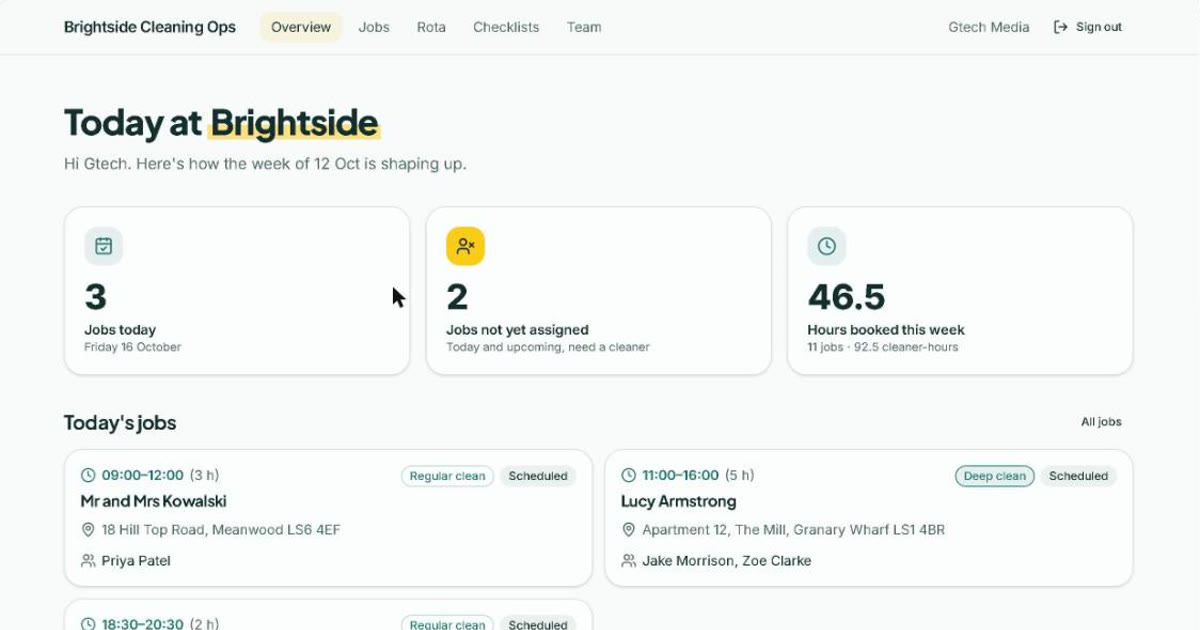Image resolution: width=1200 pixels, height=630 pixels.
Task: Click Regular clean tag on 18:30–20:30 job
Action: click(447, 624)
